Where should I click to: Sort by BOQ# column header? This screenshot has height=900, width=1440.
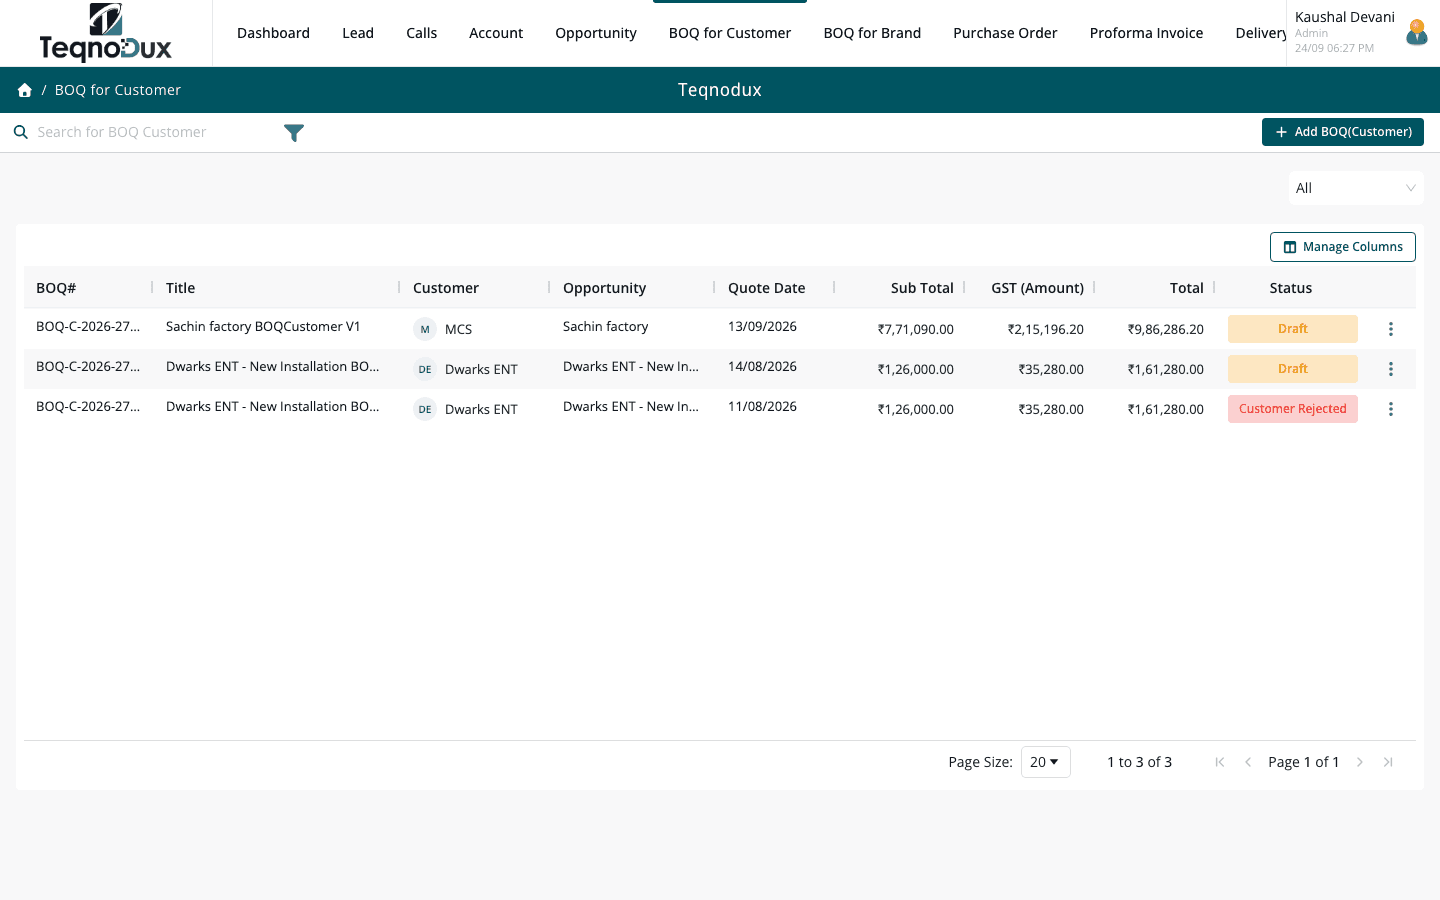[56, 288]
